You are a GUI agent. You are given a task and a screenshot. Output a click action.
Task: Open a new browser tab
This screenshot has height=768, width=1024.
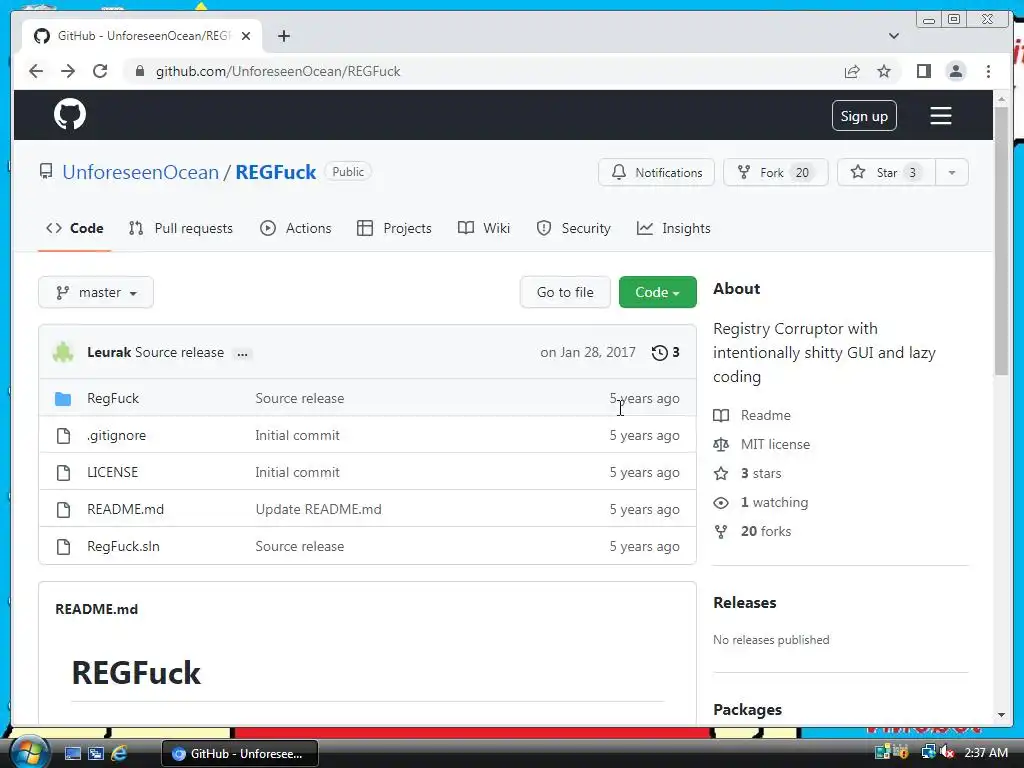tap(283, 36)
